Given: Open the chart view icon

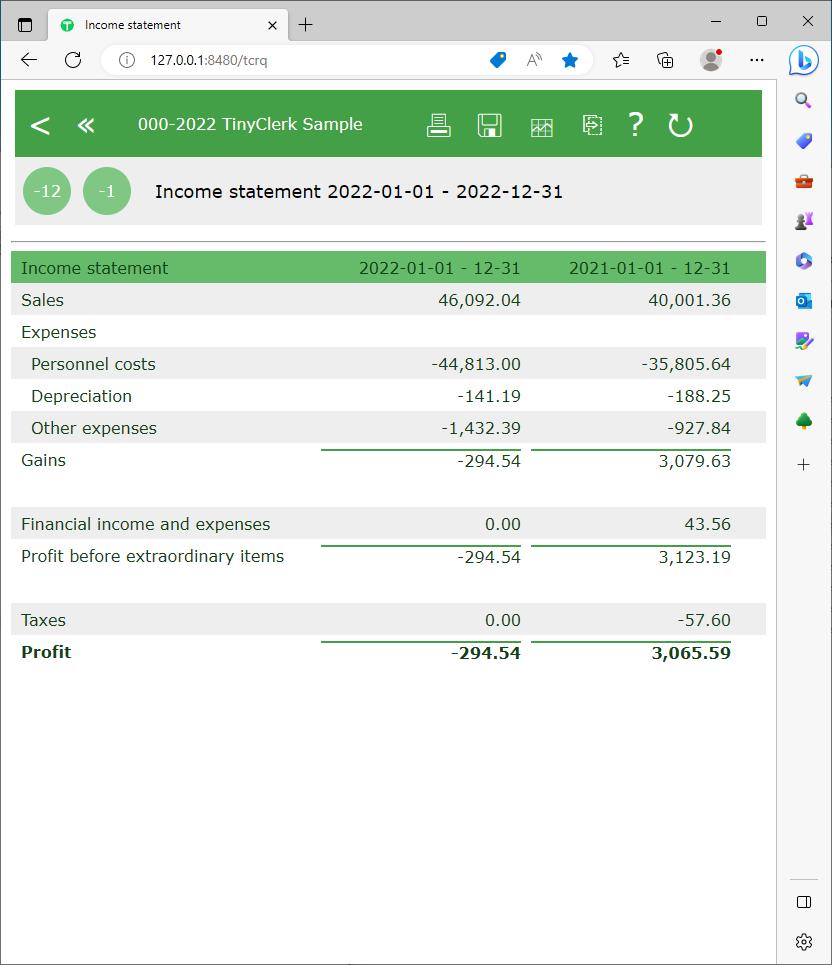Looking at the screenshot, I should coord(541,126).
